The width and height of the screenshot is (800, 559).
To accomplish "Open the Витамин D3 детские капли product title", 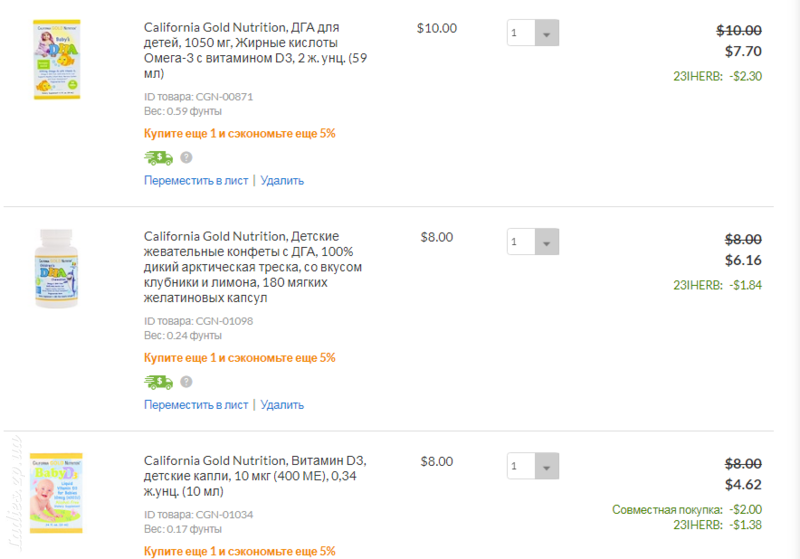I will [255, 476].
